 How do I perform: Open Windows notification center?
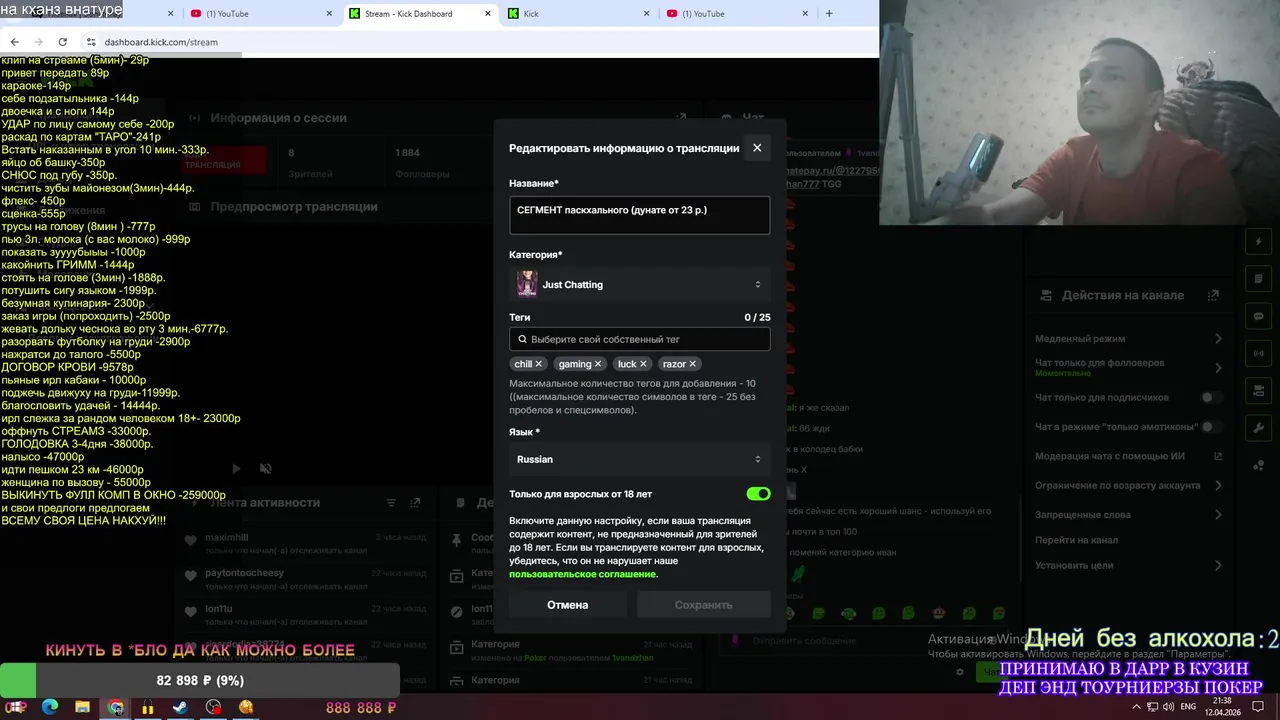tap(1260, 707)
